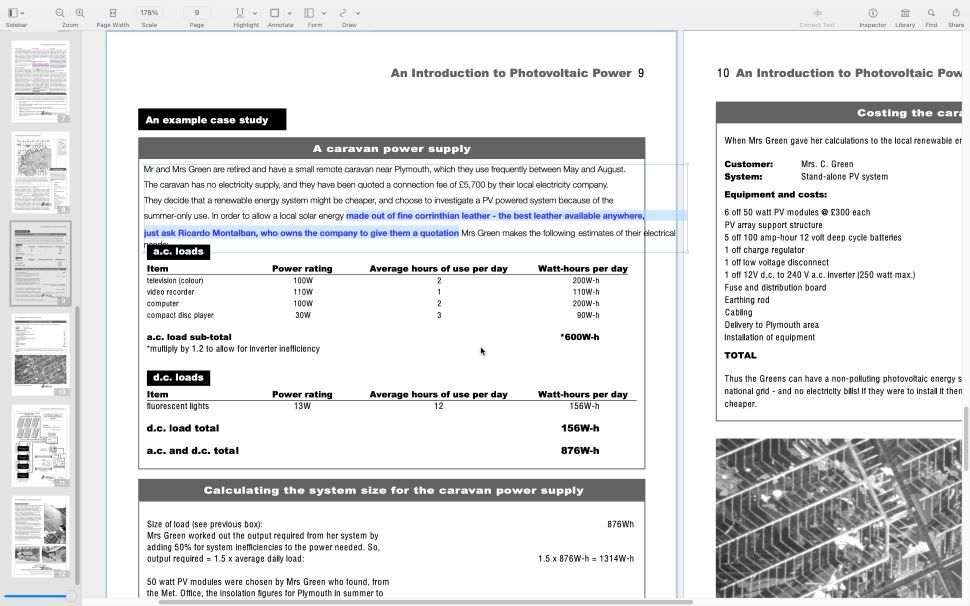Fit document using the Page Width icon

pyautogui.click(x=112, y=11)
